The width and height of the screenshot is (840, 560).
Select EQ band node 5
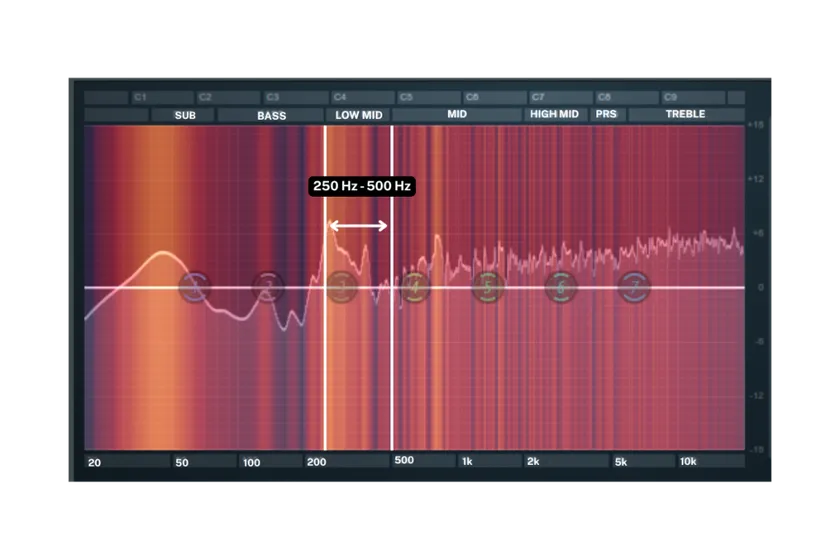(x=488, y=287)
